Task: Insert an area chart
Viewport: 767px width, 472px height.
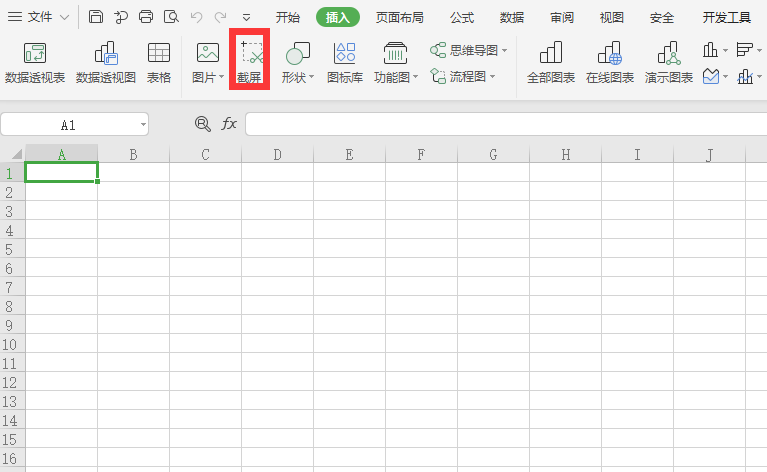Action: [711, 76]
